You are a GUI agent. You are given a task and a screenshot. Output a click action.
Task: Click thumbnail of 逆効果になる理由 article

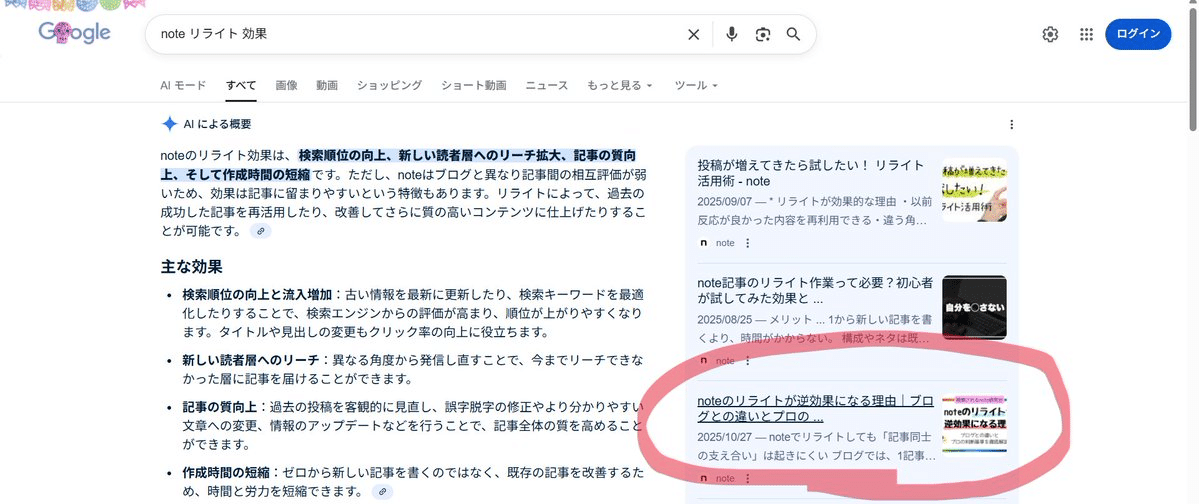974,423
